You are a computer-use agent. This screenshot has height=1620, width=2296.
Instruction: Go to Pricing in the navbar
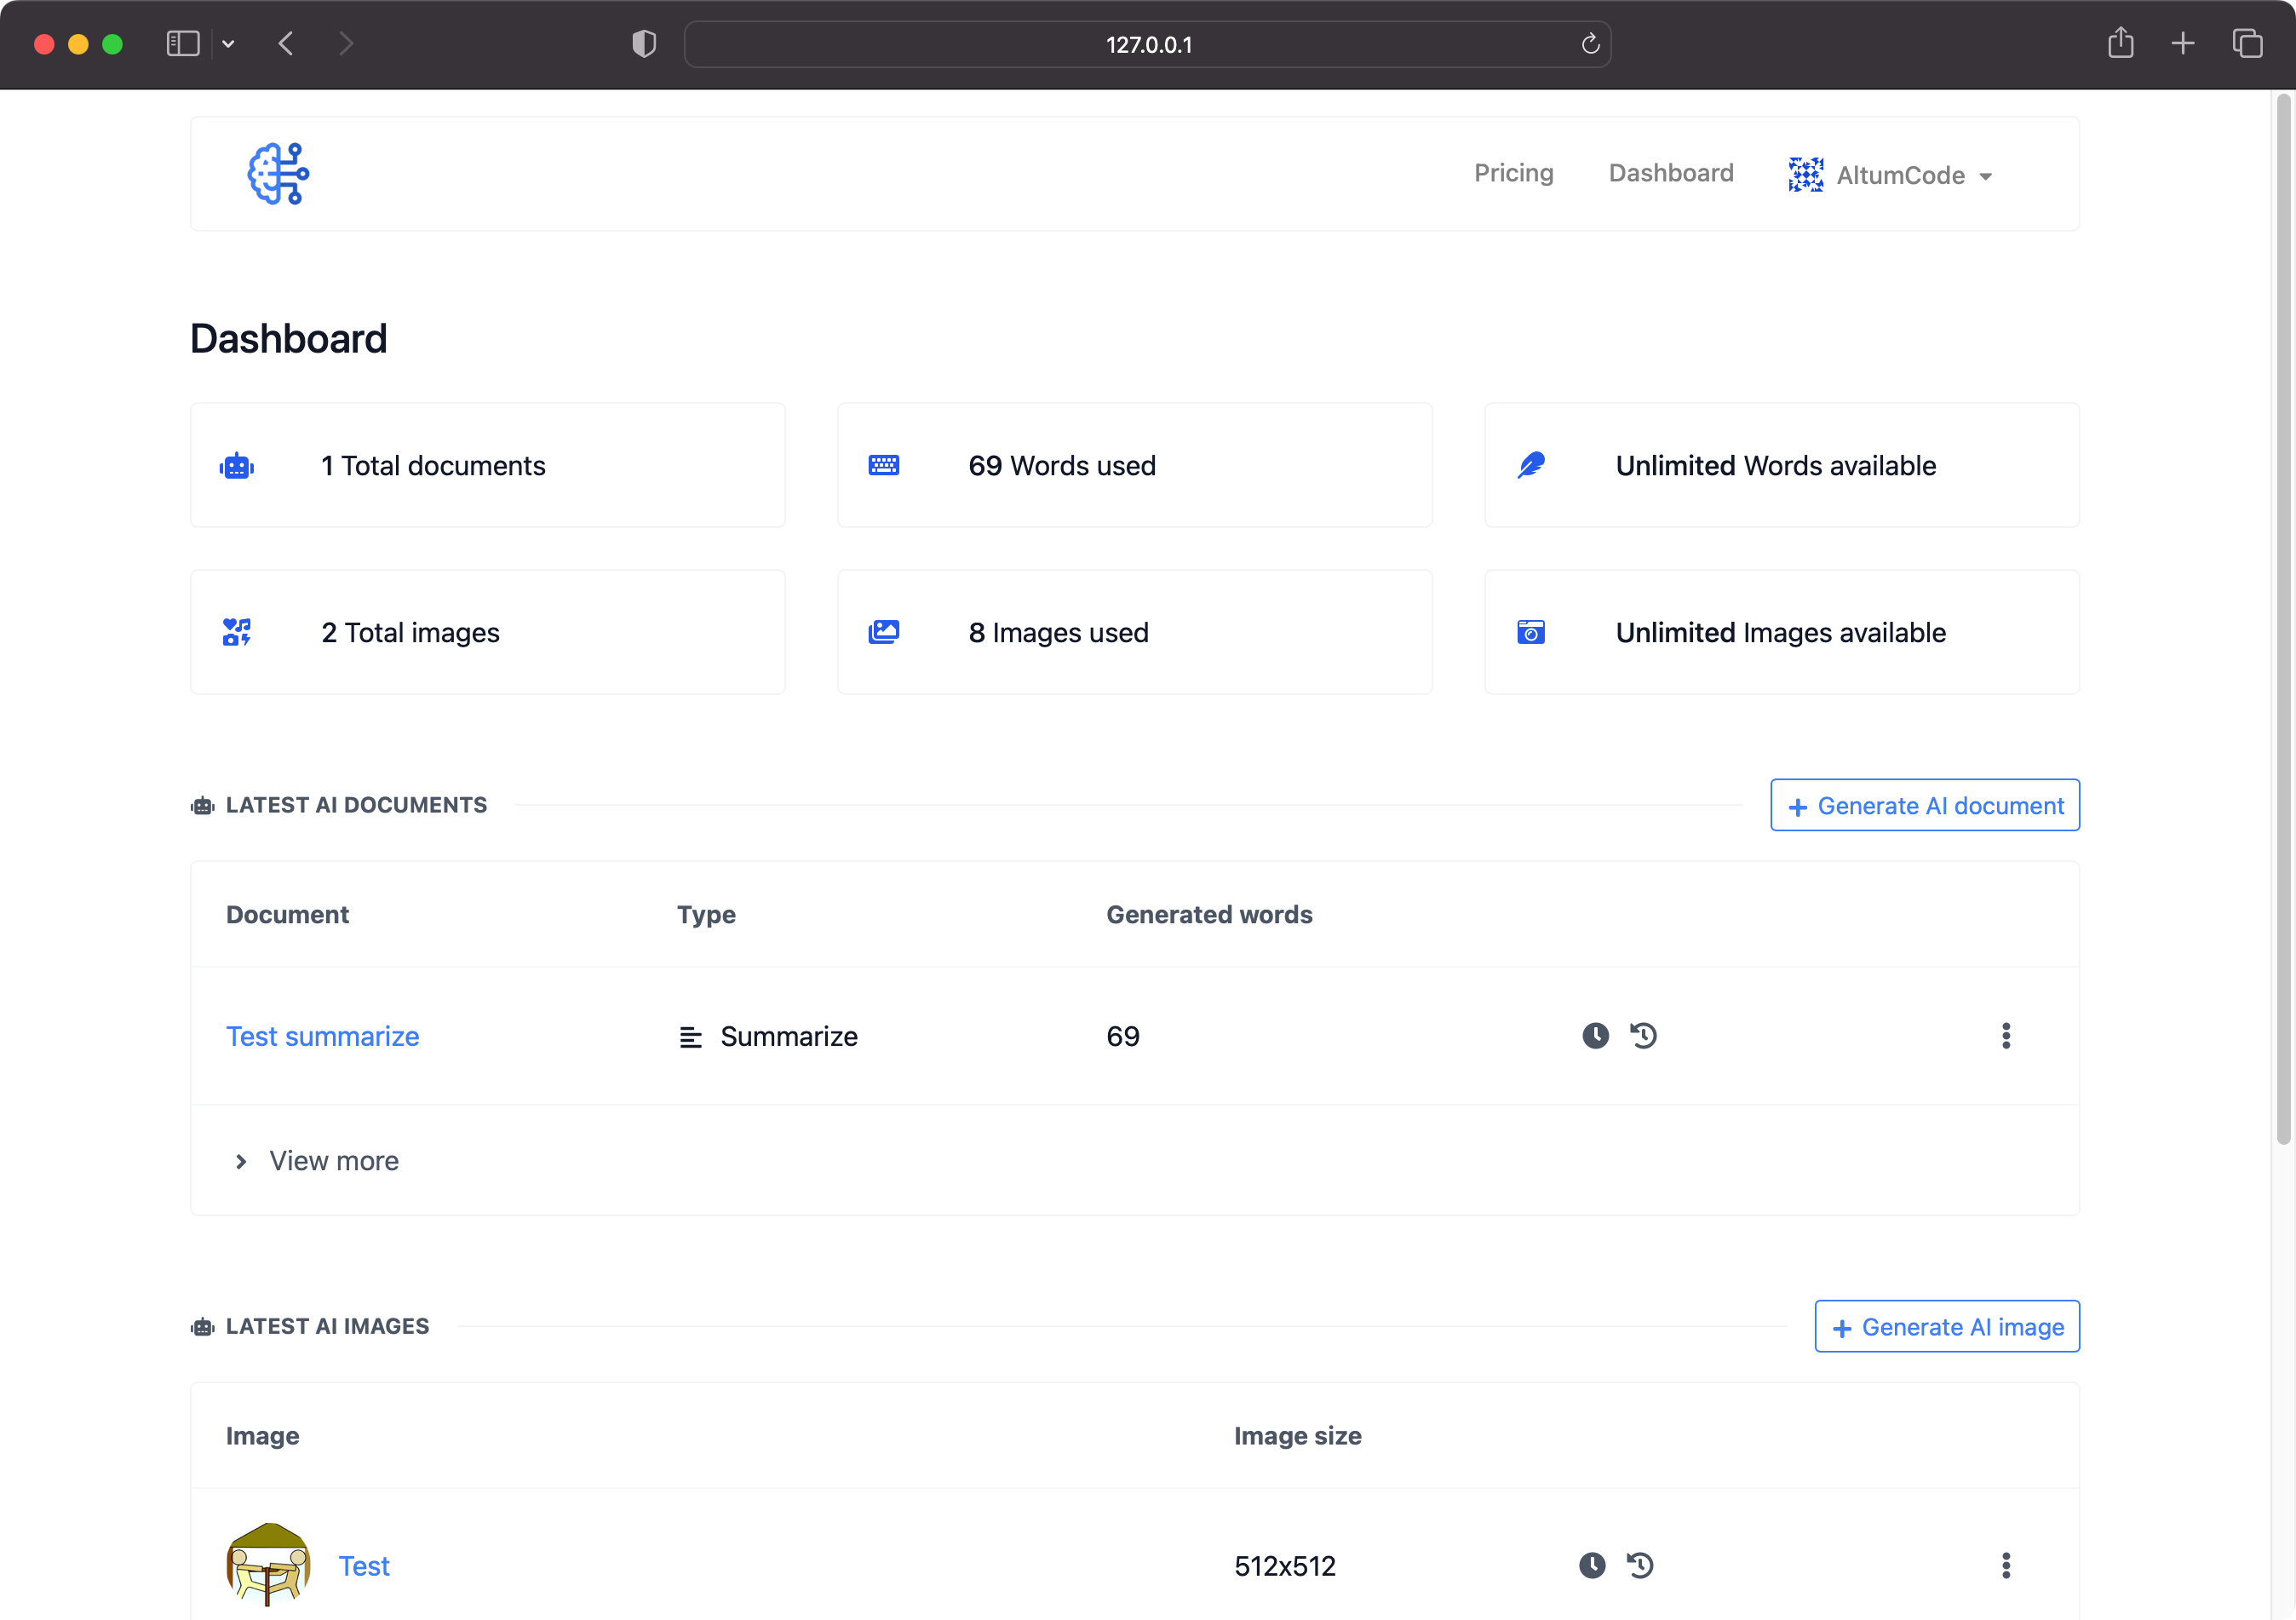pyautogui.click(x=1513, y=173)
